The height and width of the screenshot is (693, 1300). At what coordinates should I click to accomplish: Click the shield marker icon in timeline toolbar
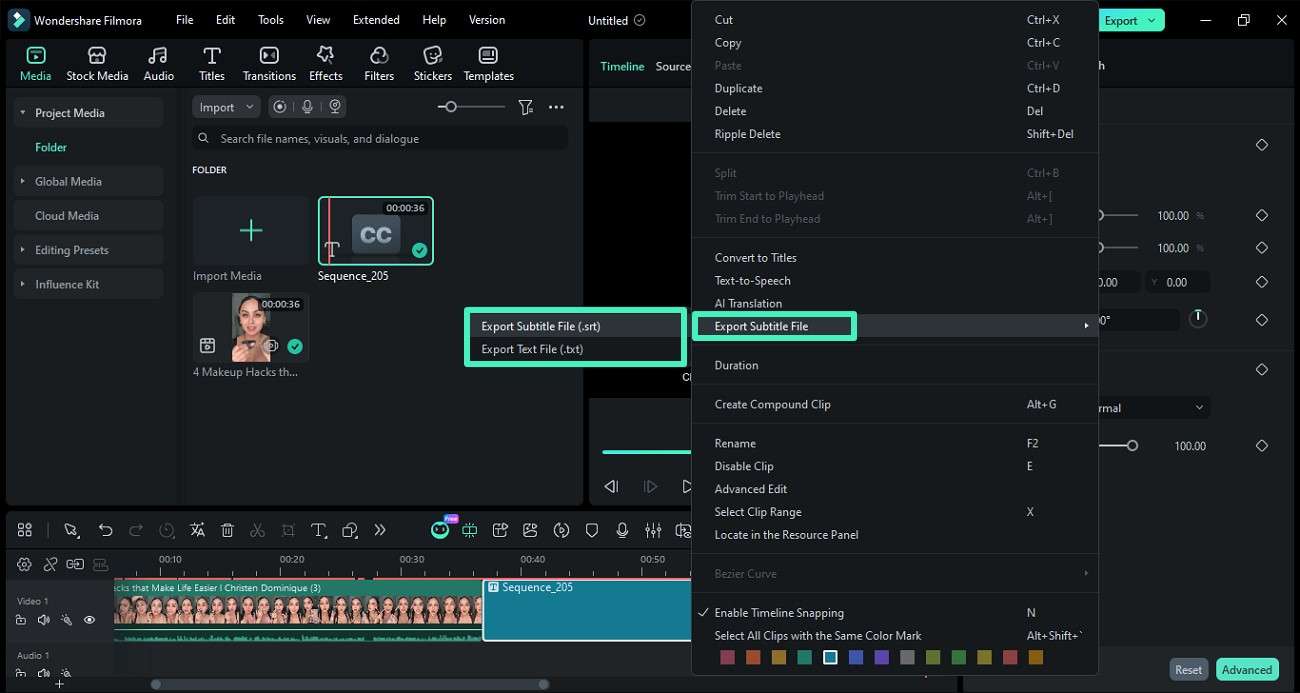(592, 530)
